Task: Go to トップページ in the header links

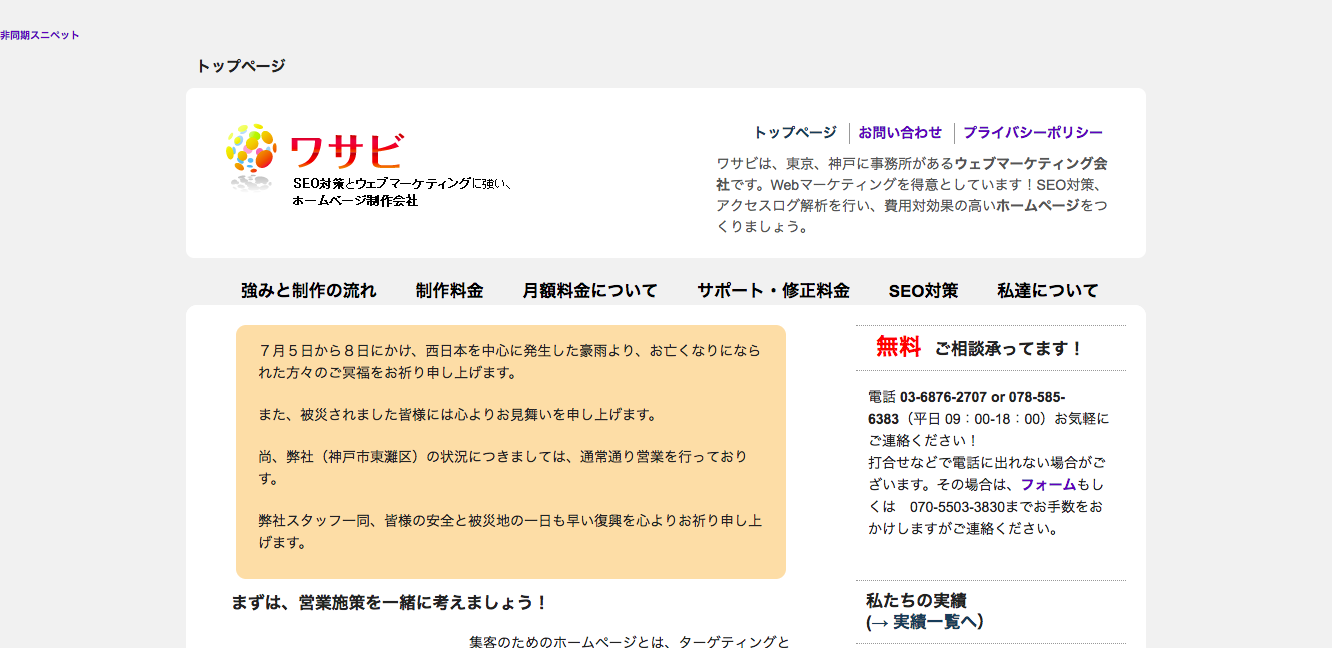Action: (x=795, y=132)
